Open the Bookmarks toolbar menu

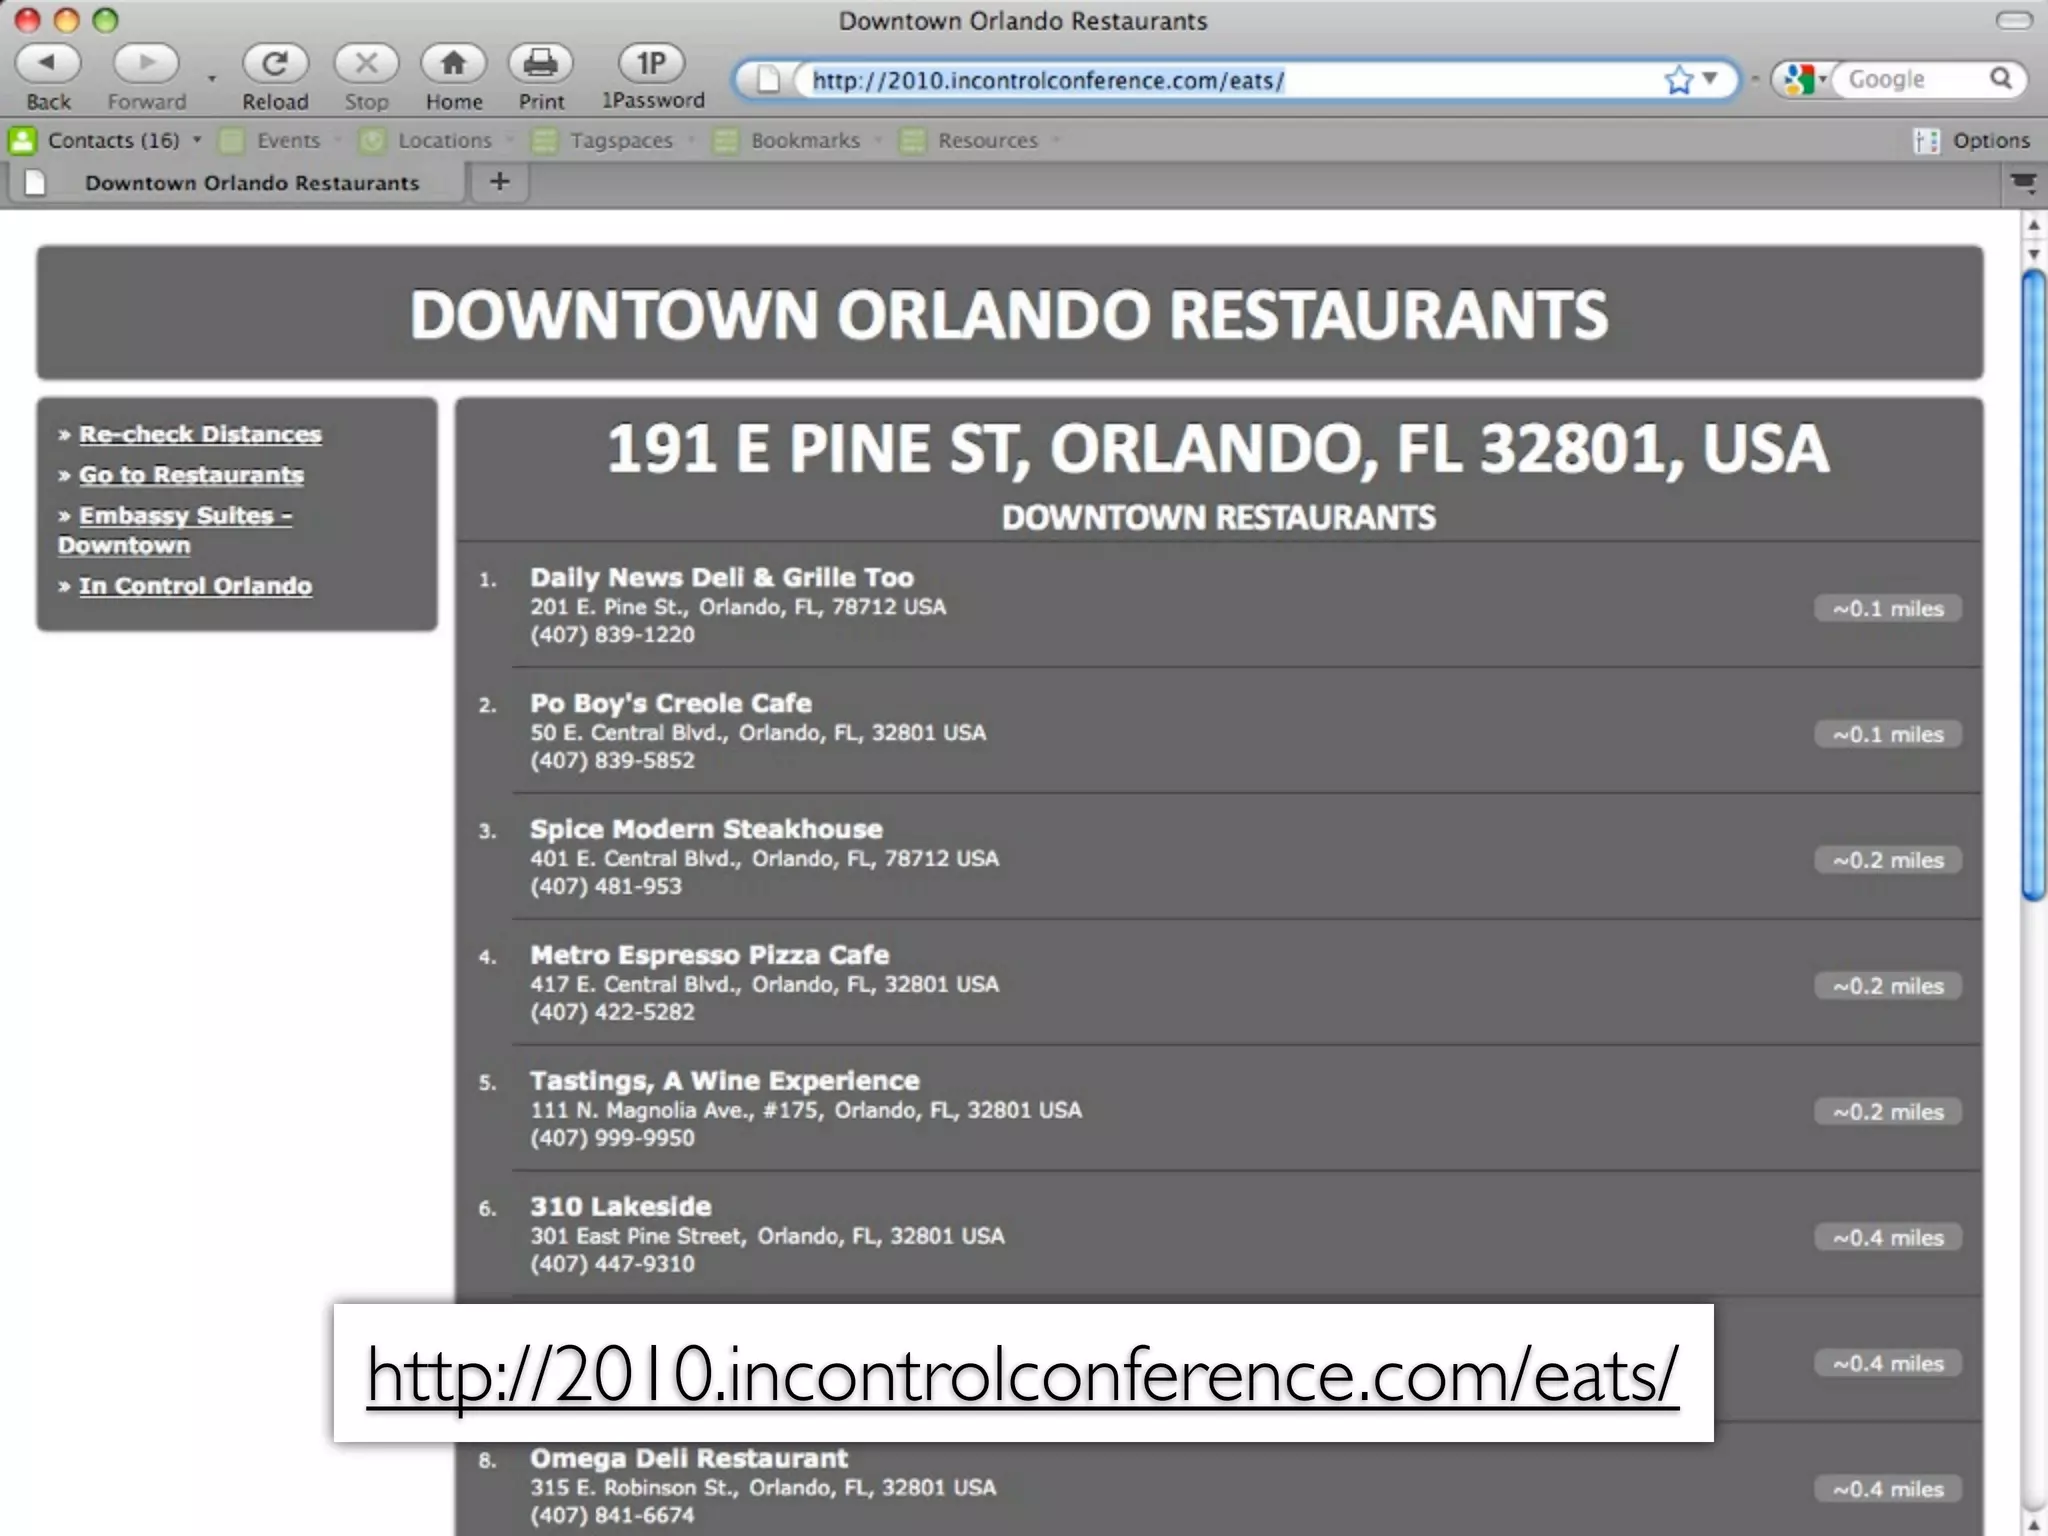805,140
